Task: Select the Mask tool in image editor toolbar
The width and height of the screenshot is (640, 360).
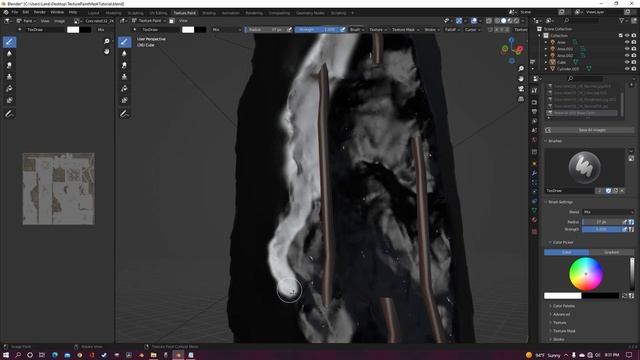Action: click(x=9, y=100)
